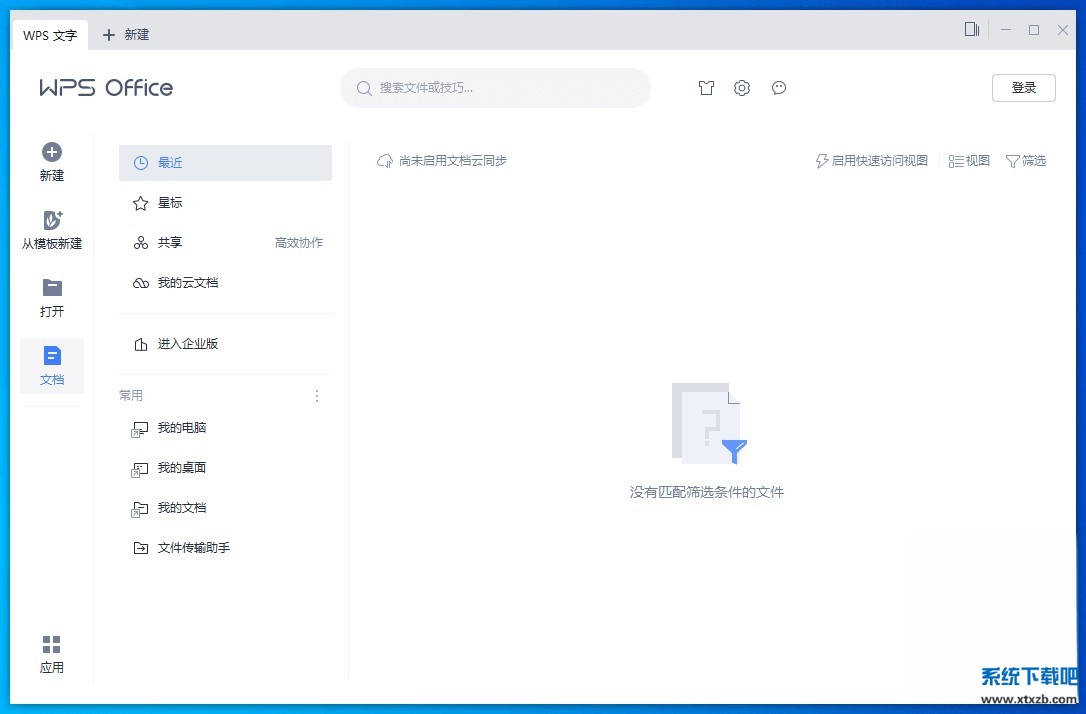Enable quick access view toggle
Screen dimensions: 1086x714
click(872, 161)
